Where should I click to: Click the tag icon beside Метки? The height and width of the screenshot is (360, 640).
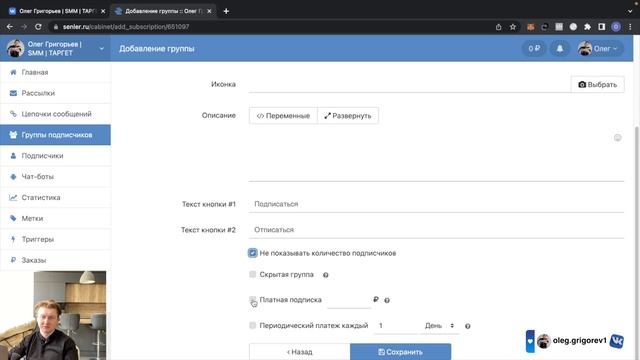(13, 218)
